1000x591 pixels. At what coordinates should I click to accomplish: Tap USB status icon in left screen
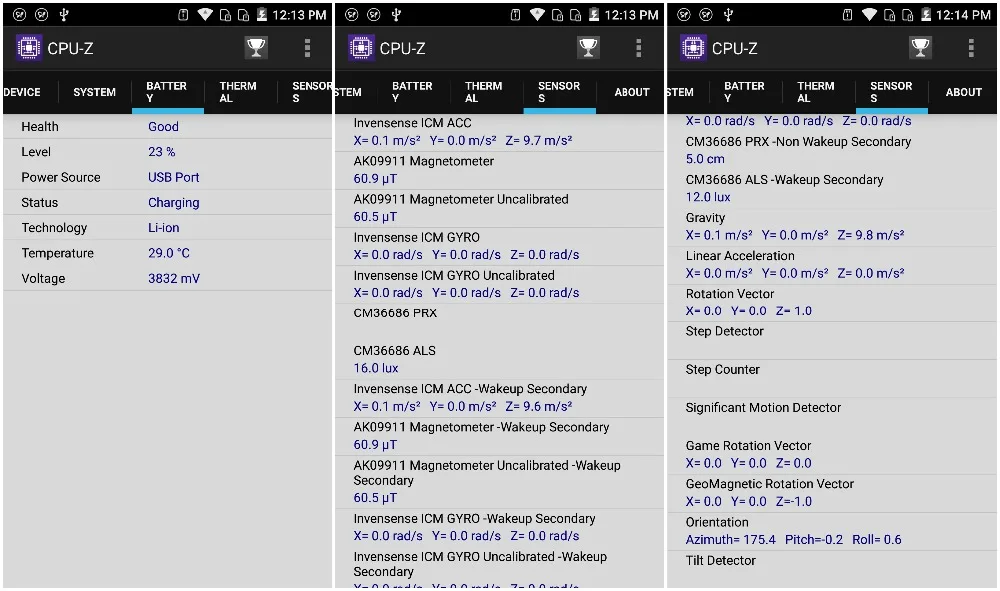pyautogui.click(x=64, y=15)
